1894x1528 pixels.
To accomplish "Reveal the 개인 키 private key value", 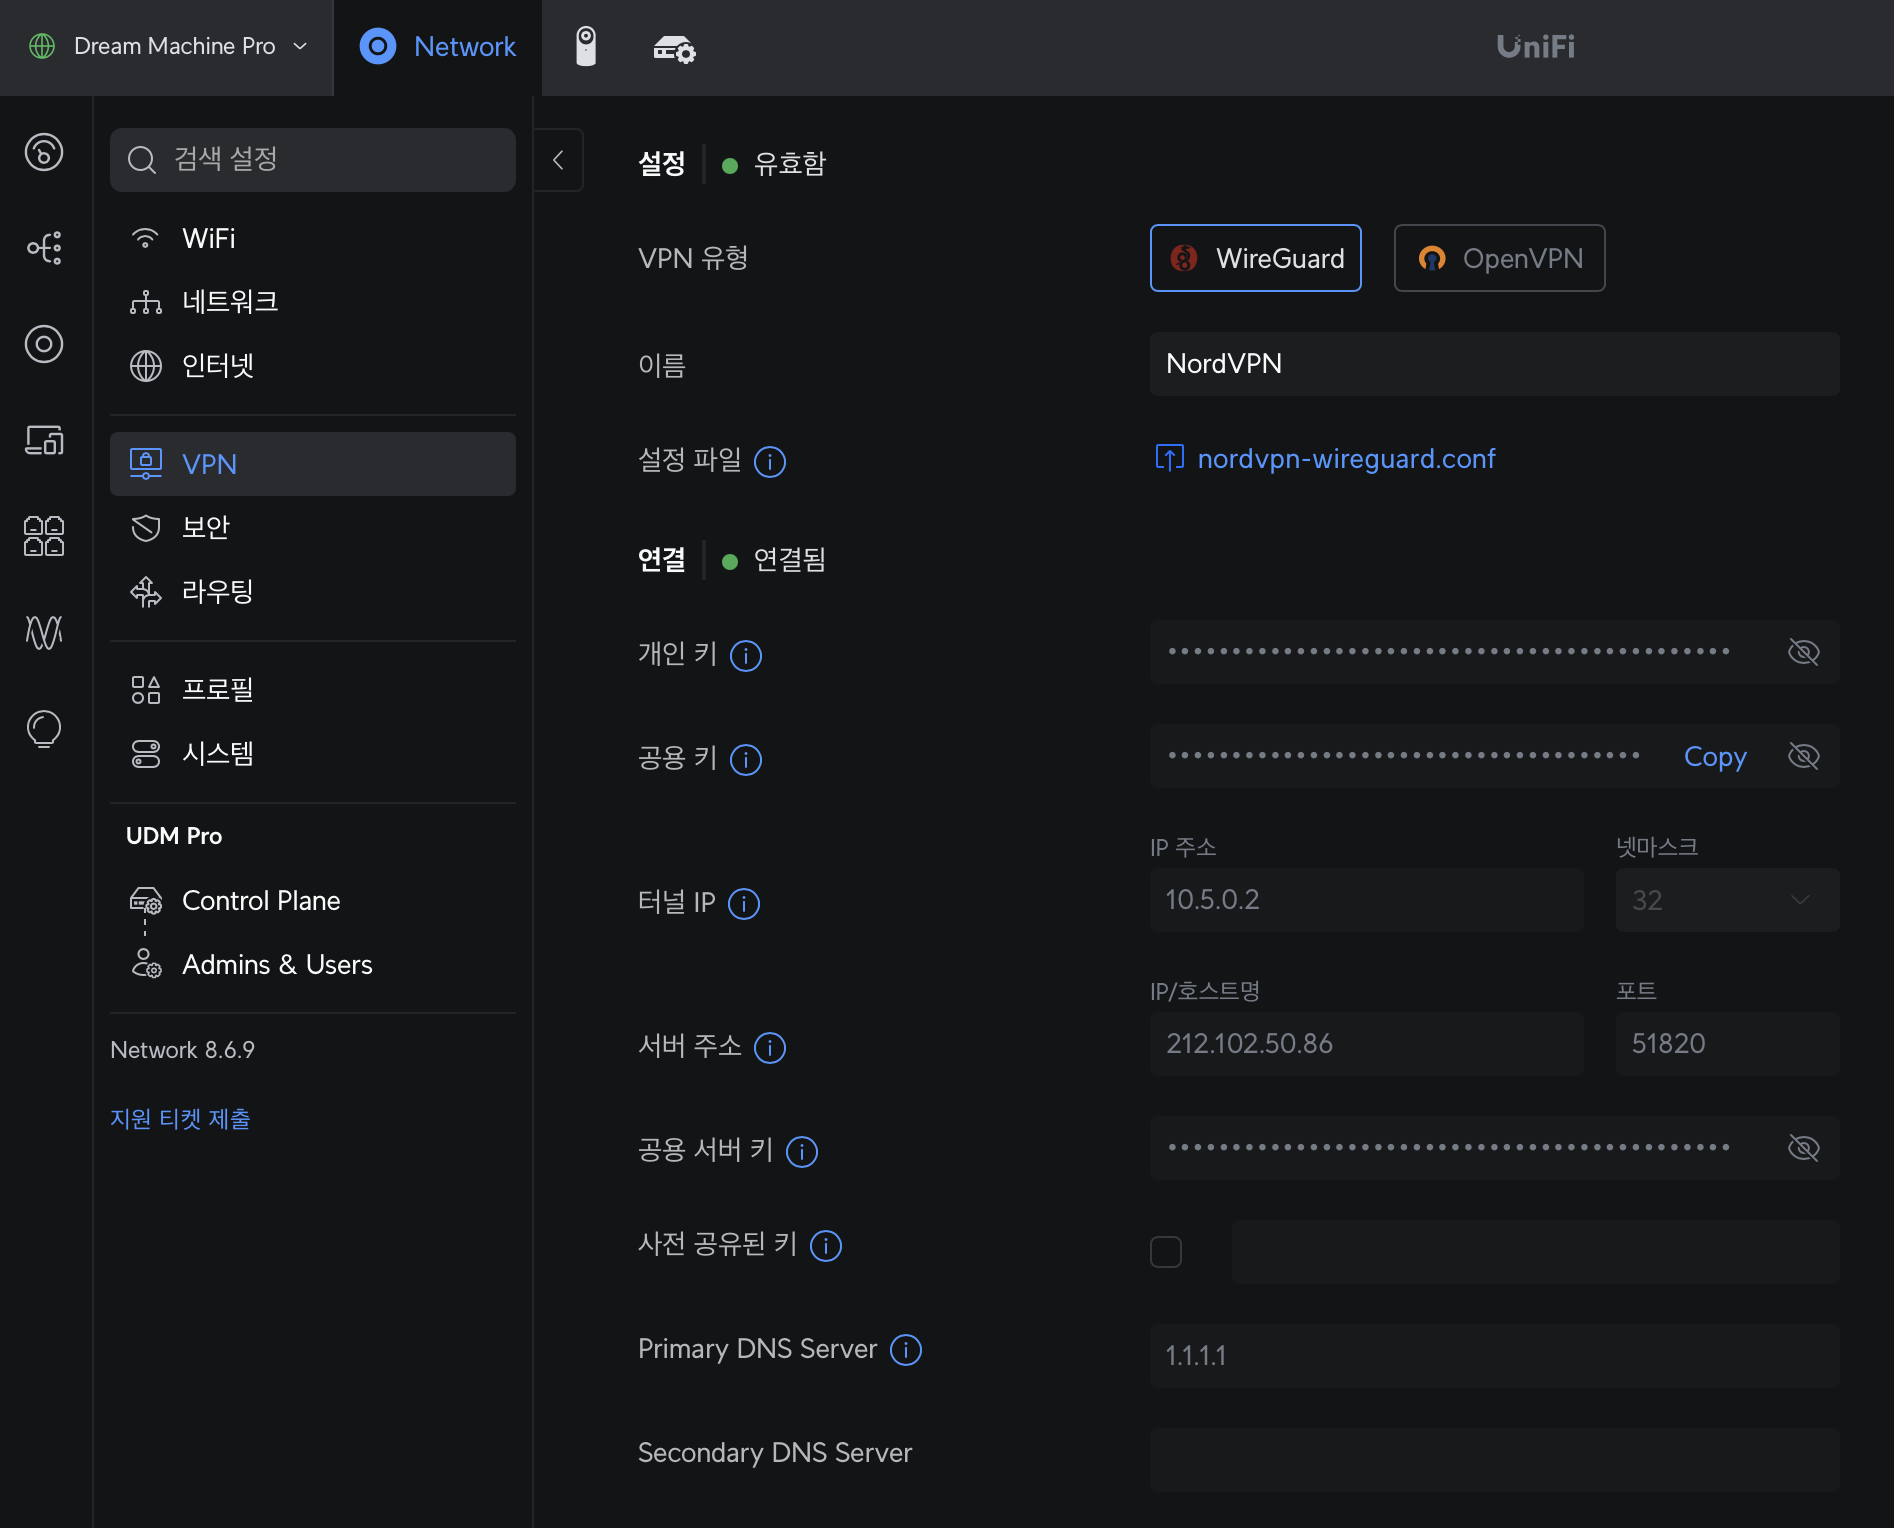I will coord(1803,653).
